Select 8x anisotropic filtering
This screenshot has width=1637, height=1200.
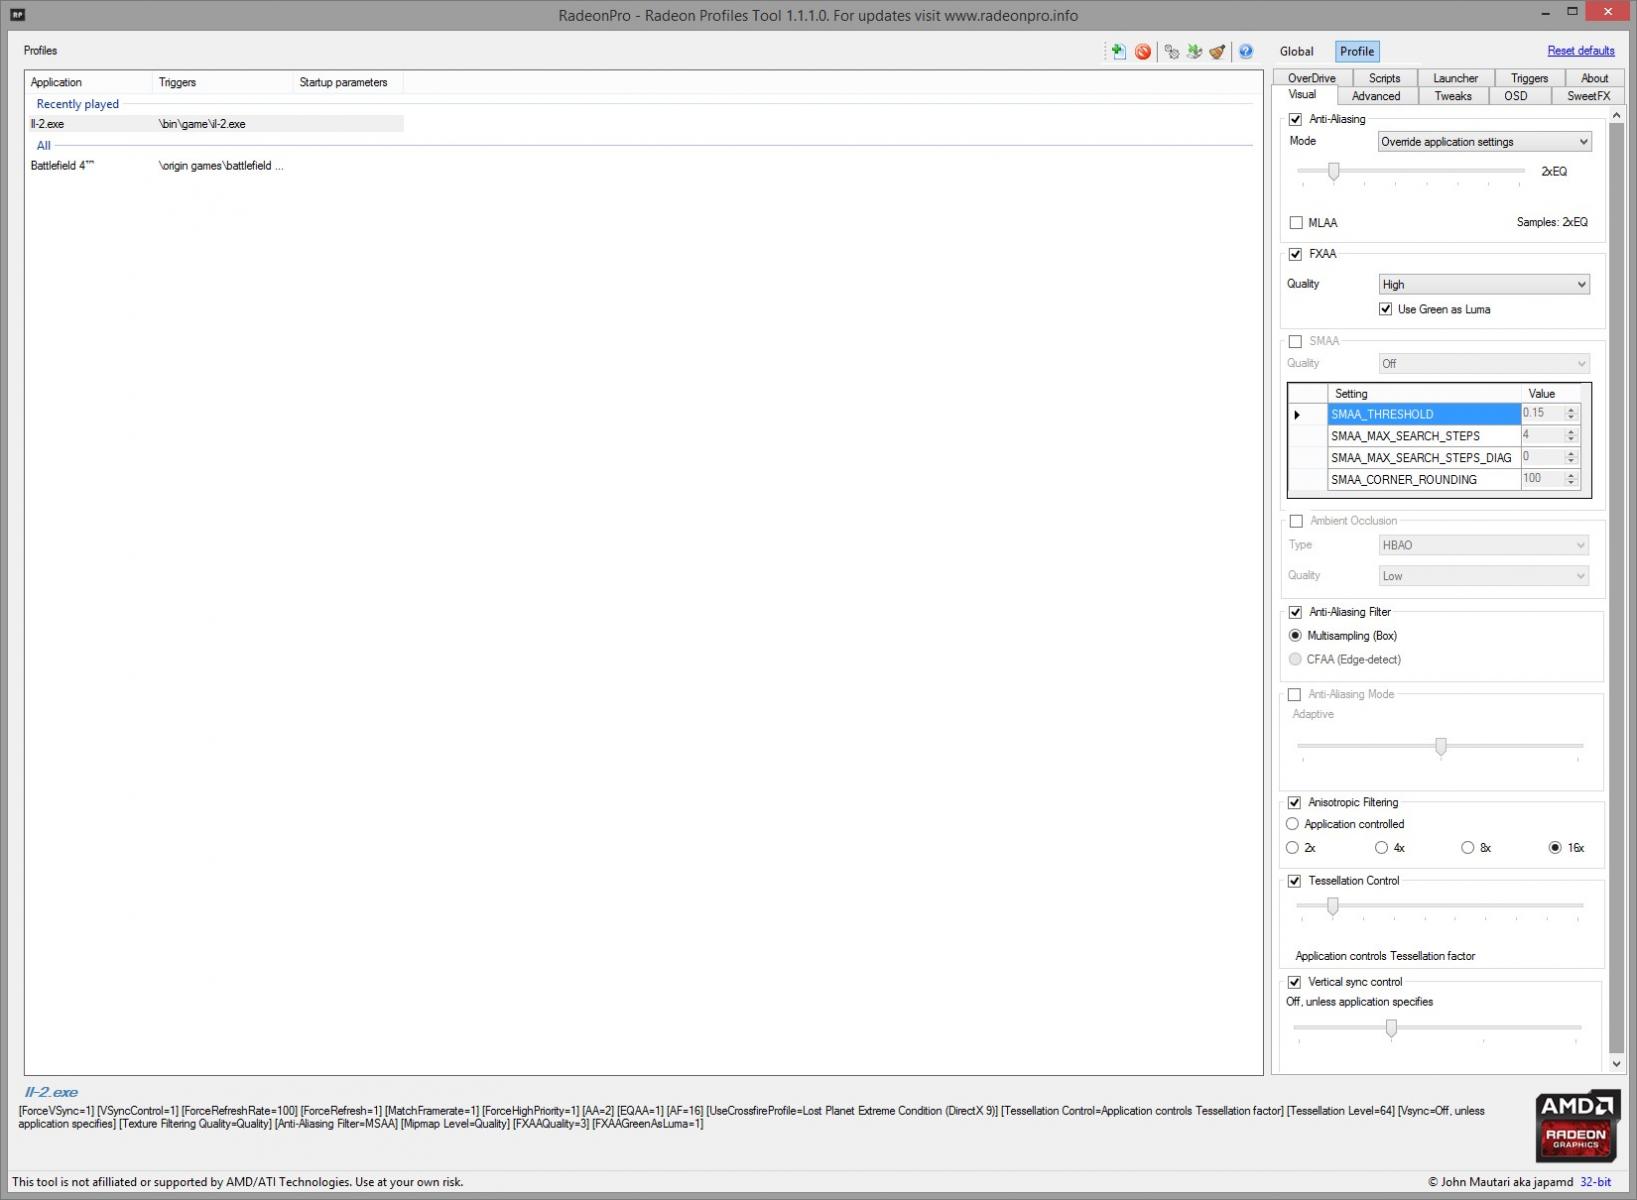pyautogui.click(x=1468, y=848)
